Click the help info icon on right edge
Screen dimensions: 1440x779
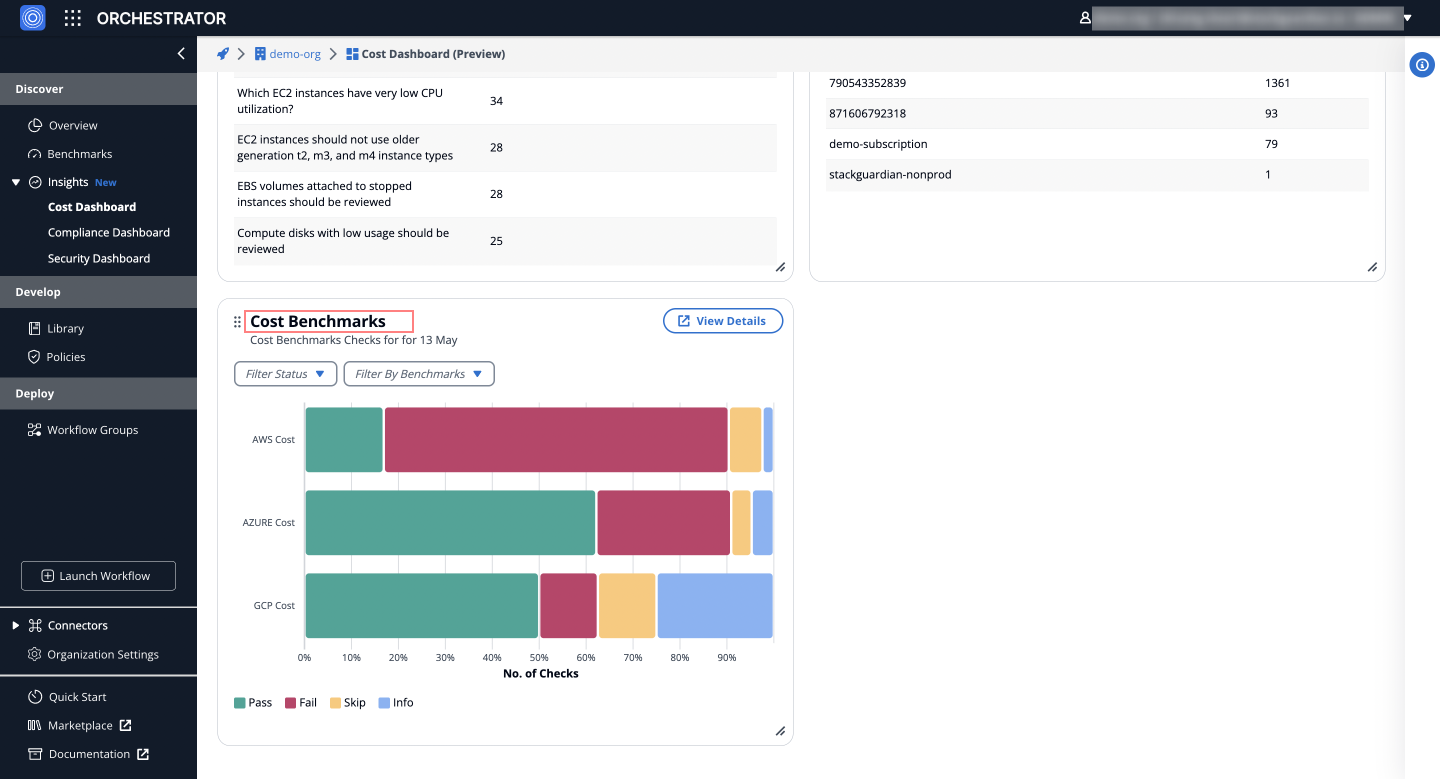pos(1422,64)
